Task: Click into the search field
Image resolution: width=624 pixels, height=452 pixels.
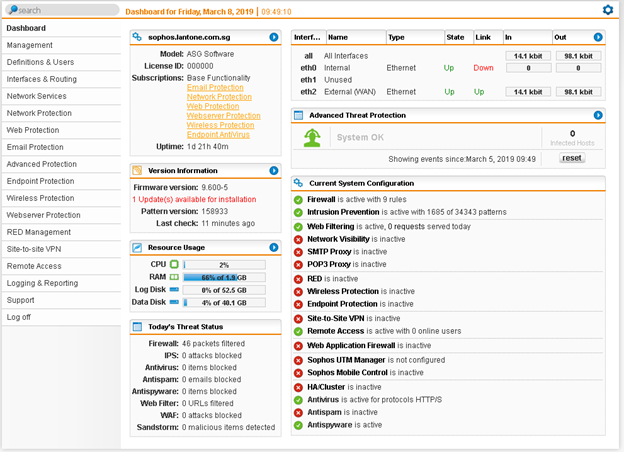Action: pyautogui.click(x=64, y=10)
